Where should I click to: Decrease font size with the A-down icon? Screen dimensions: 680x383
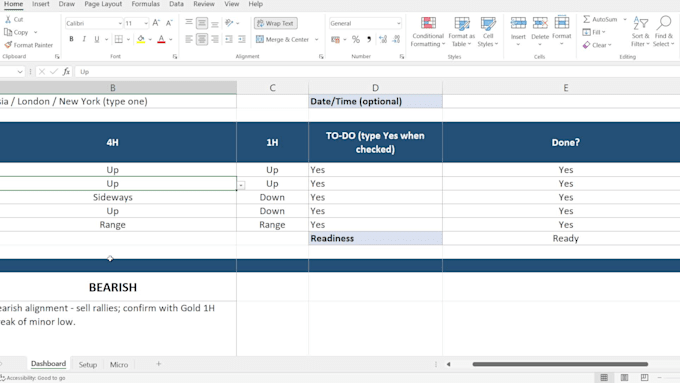169,23
